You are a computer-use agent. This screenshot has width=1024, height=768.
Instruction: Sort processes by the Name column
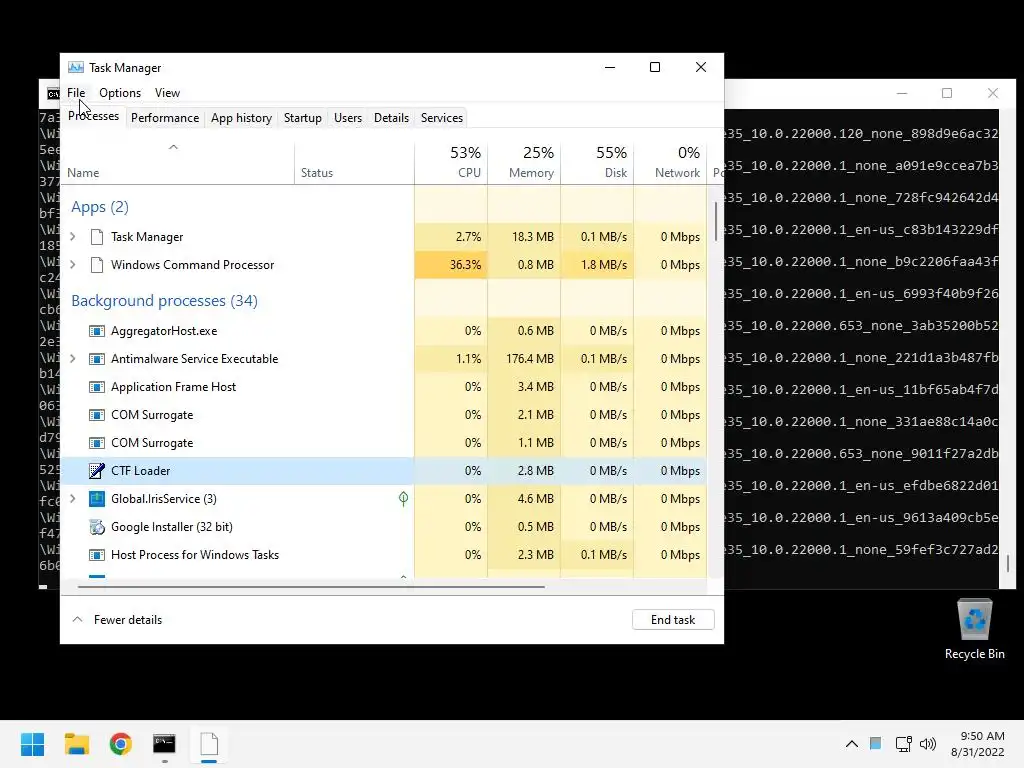tap(176, 163)
